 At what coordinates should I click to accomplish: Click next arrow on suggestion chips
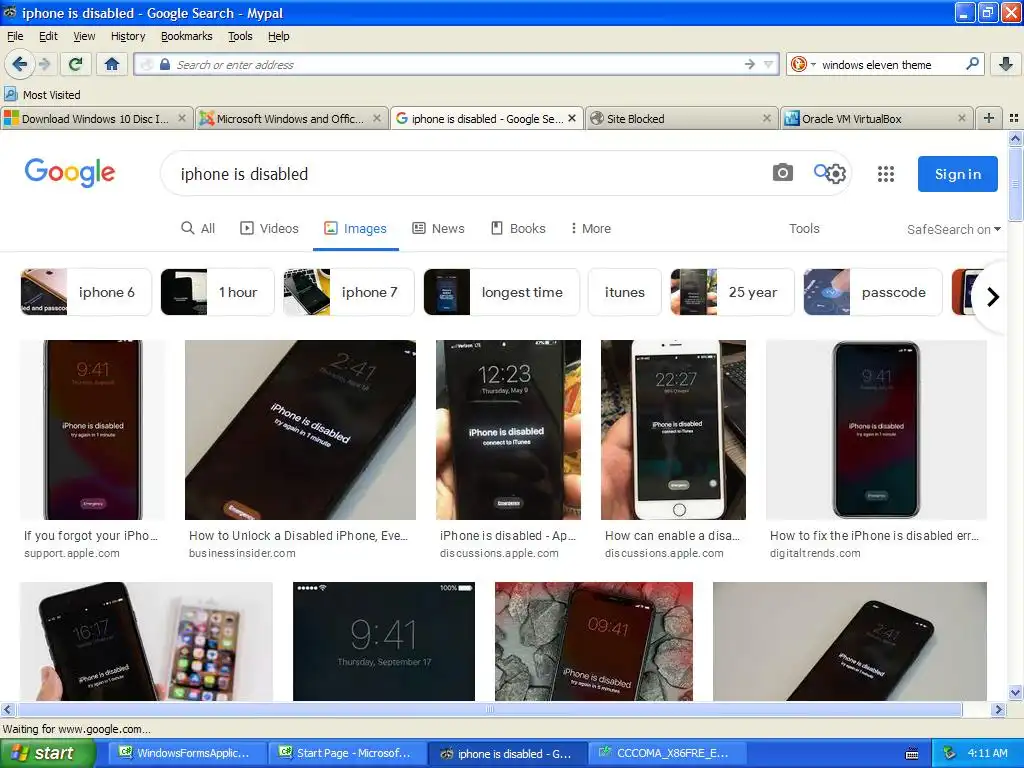click(993, 296)
